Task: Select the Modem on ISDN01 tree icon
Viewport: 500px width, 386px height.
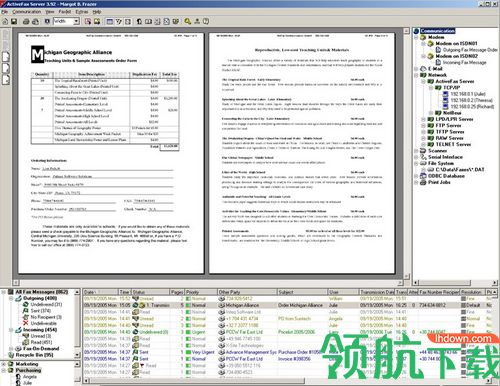Action: coord(430,43)
